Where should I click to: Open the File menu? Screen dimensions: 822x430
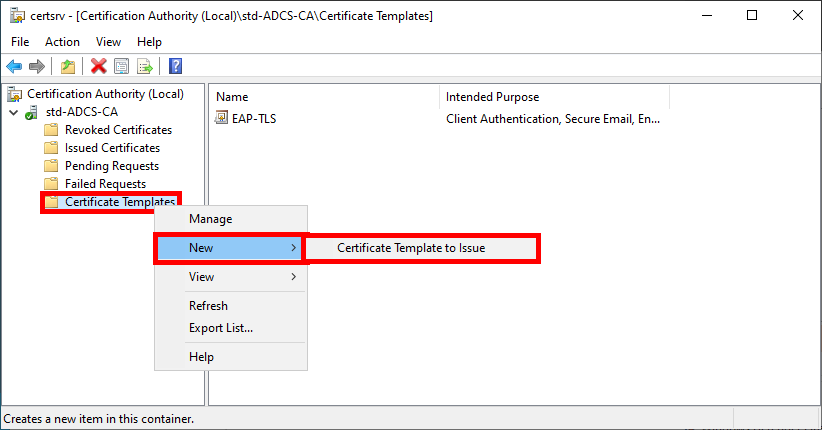[20, 42]
